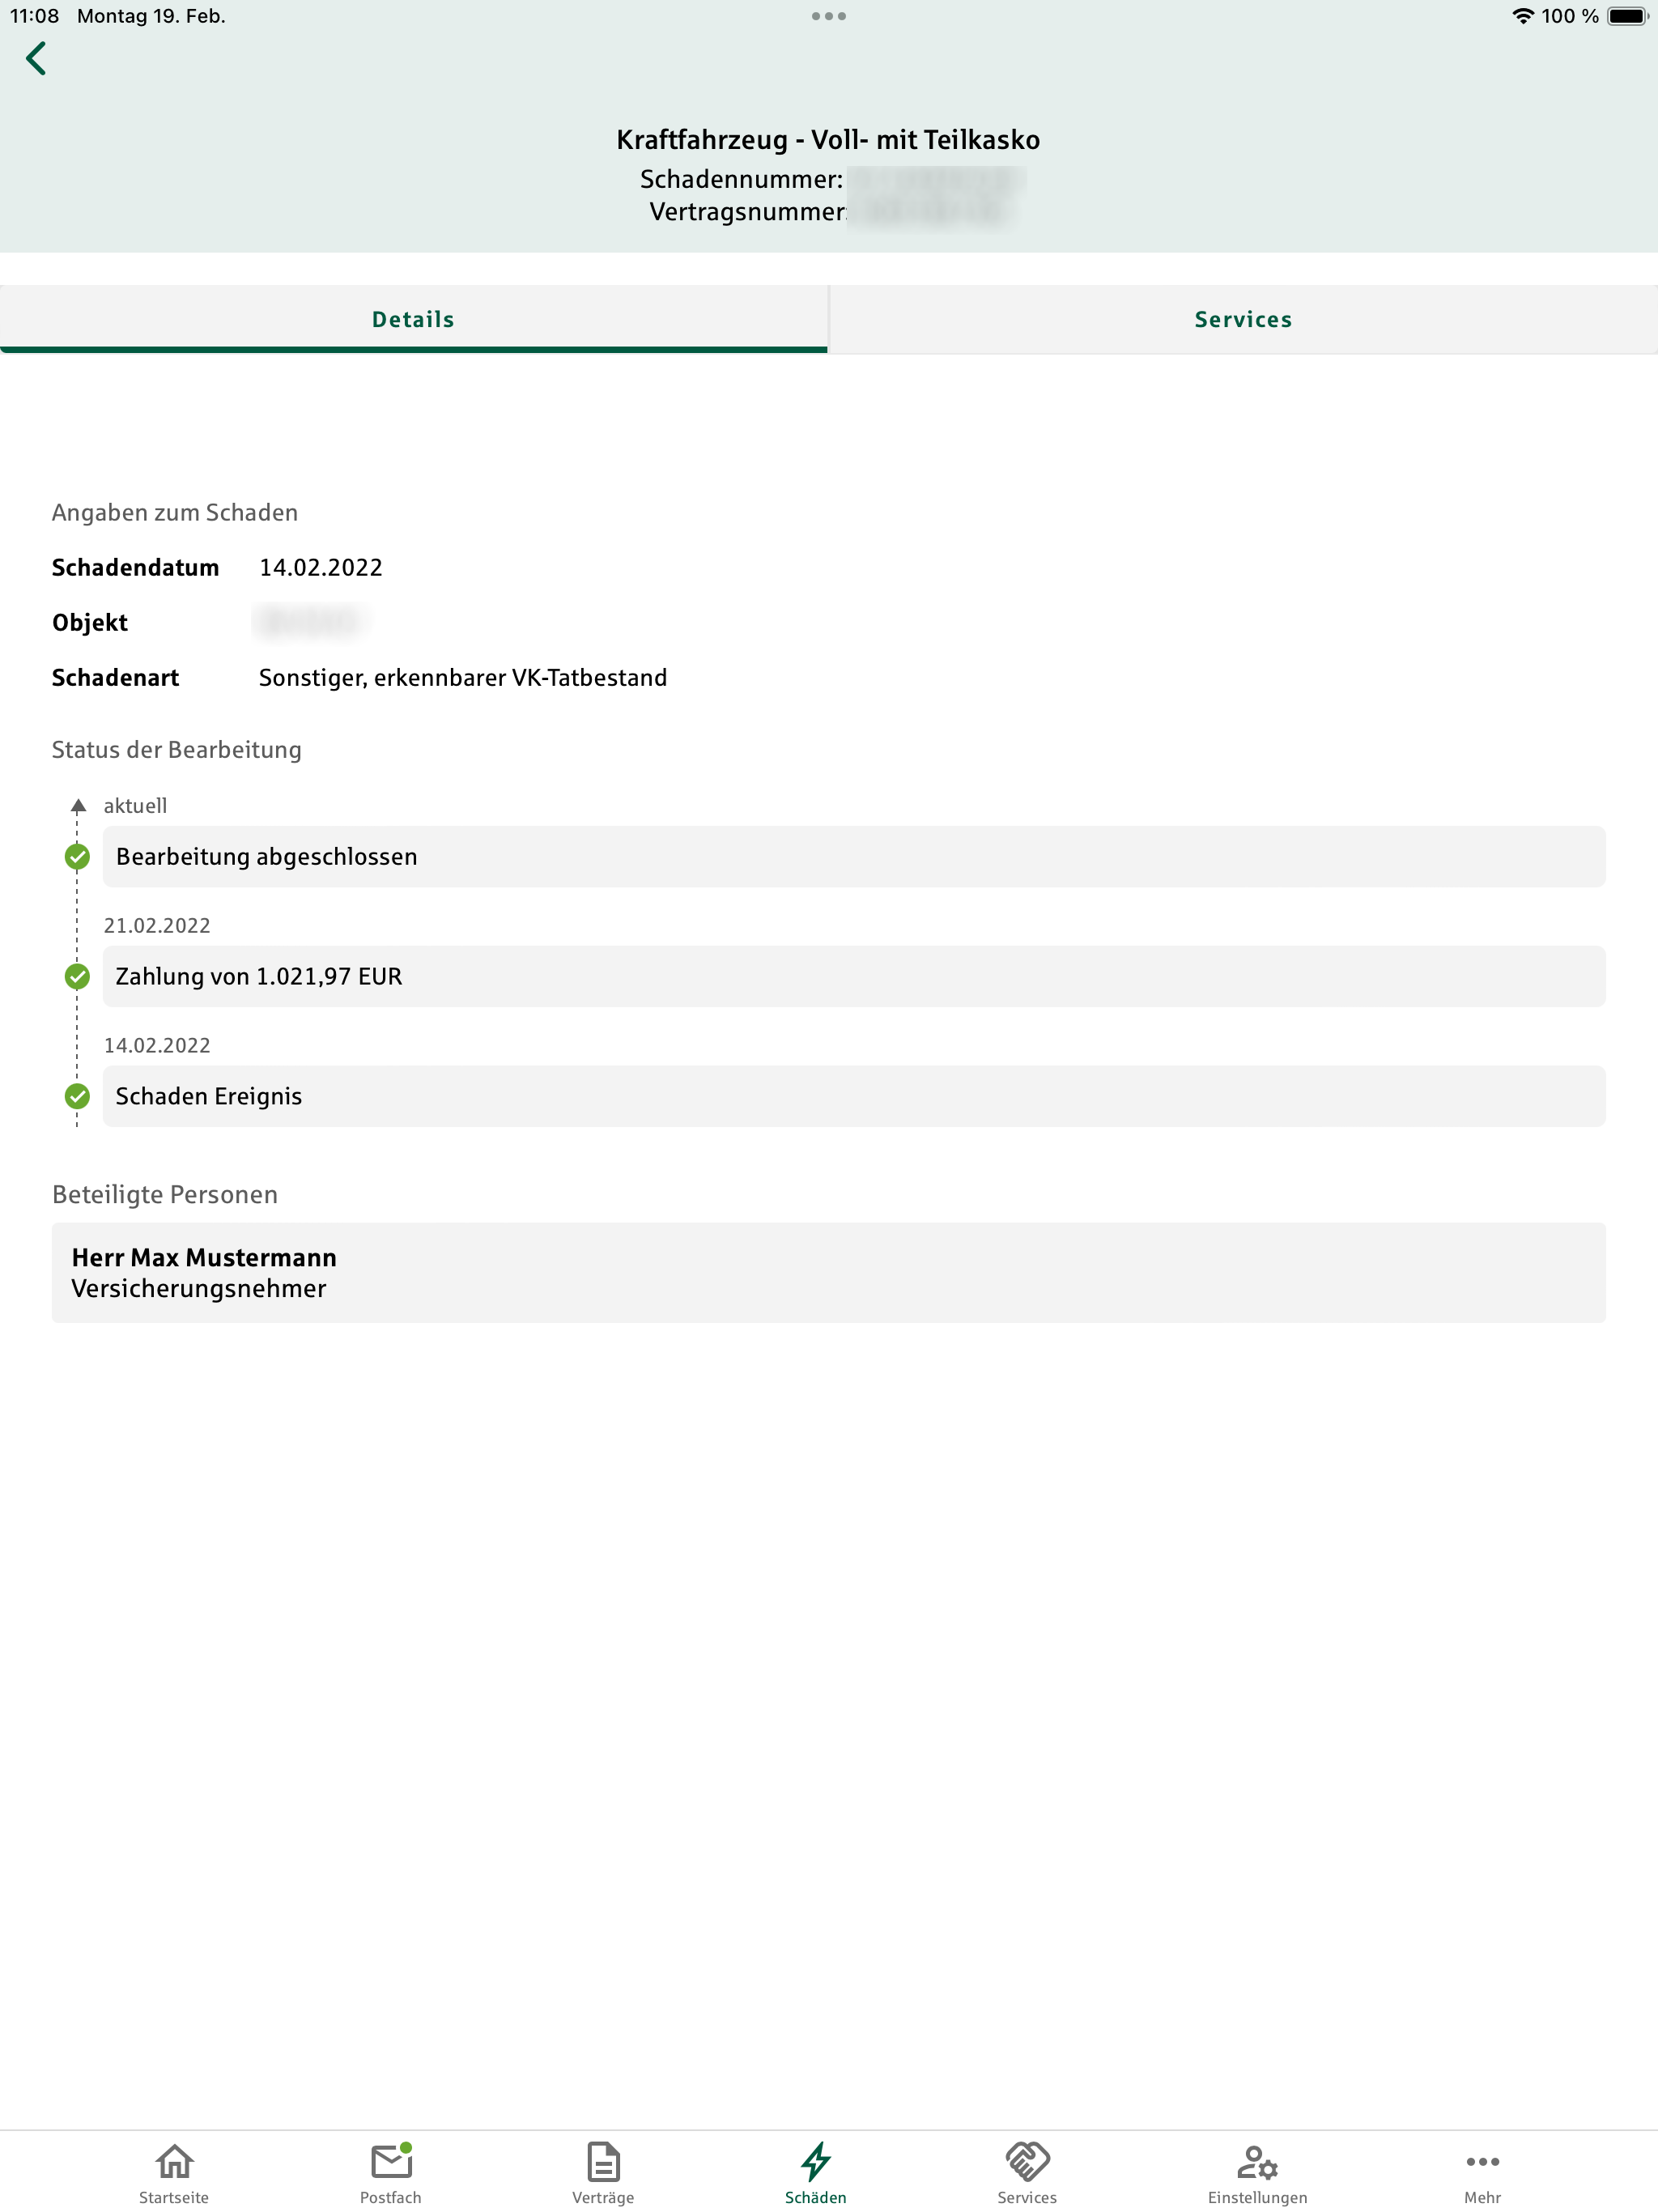
Task: Open Herr Max Mustermann person card
Action: click(x=828, y=1273)
